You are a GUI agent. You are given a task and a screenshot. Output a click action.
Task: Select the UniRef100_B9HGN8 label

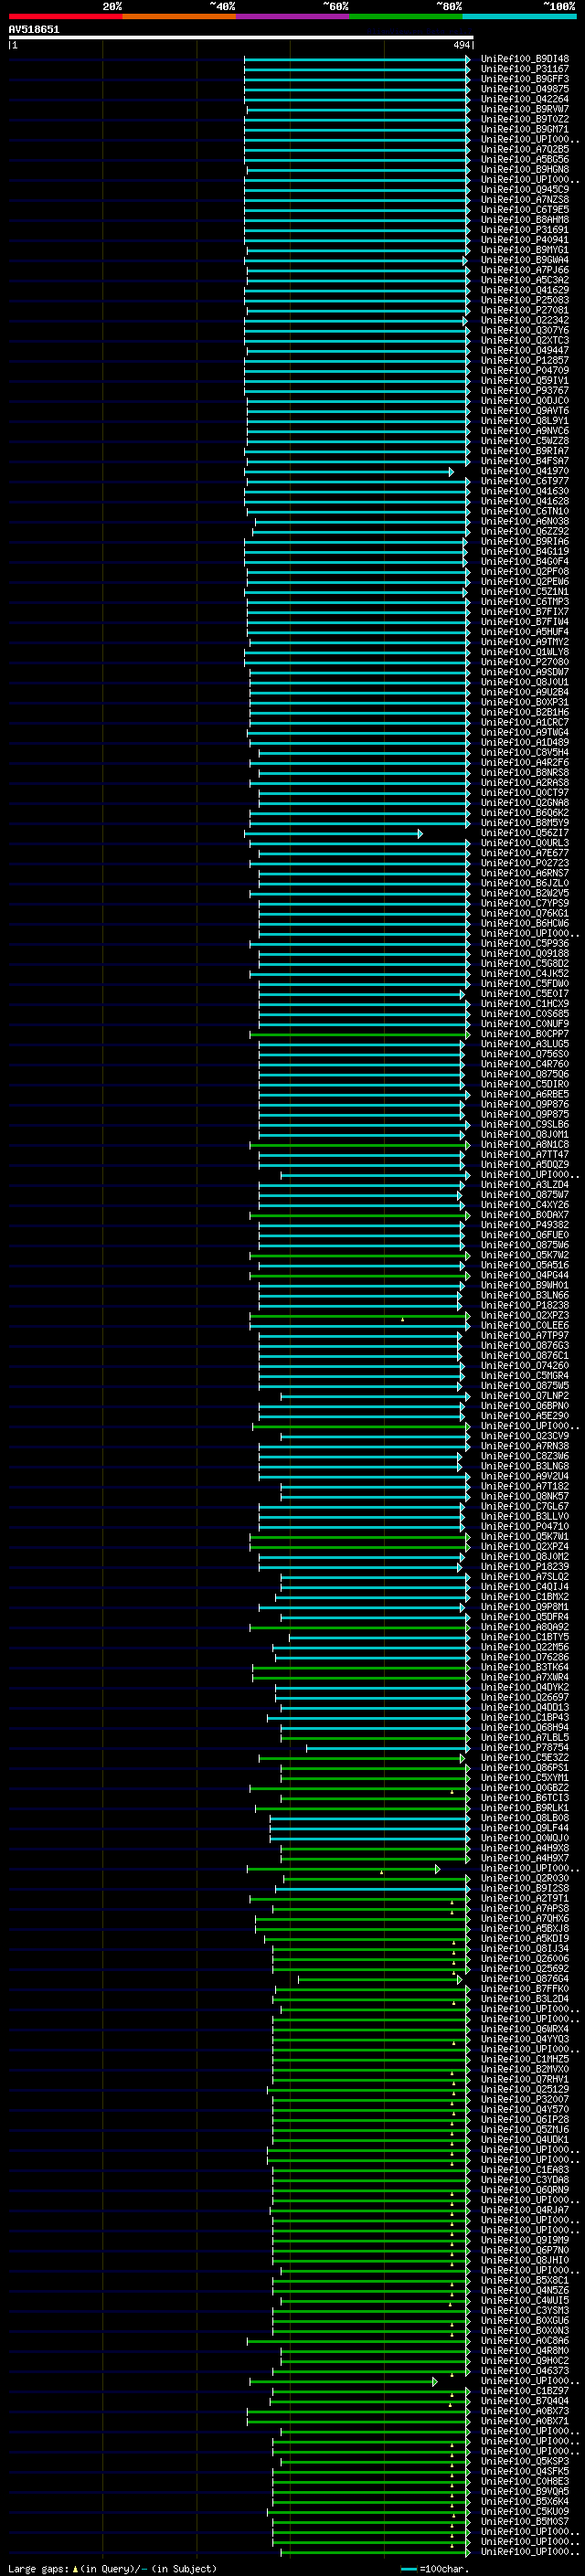click(x=525, y=170)
